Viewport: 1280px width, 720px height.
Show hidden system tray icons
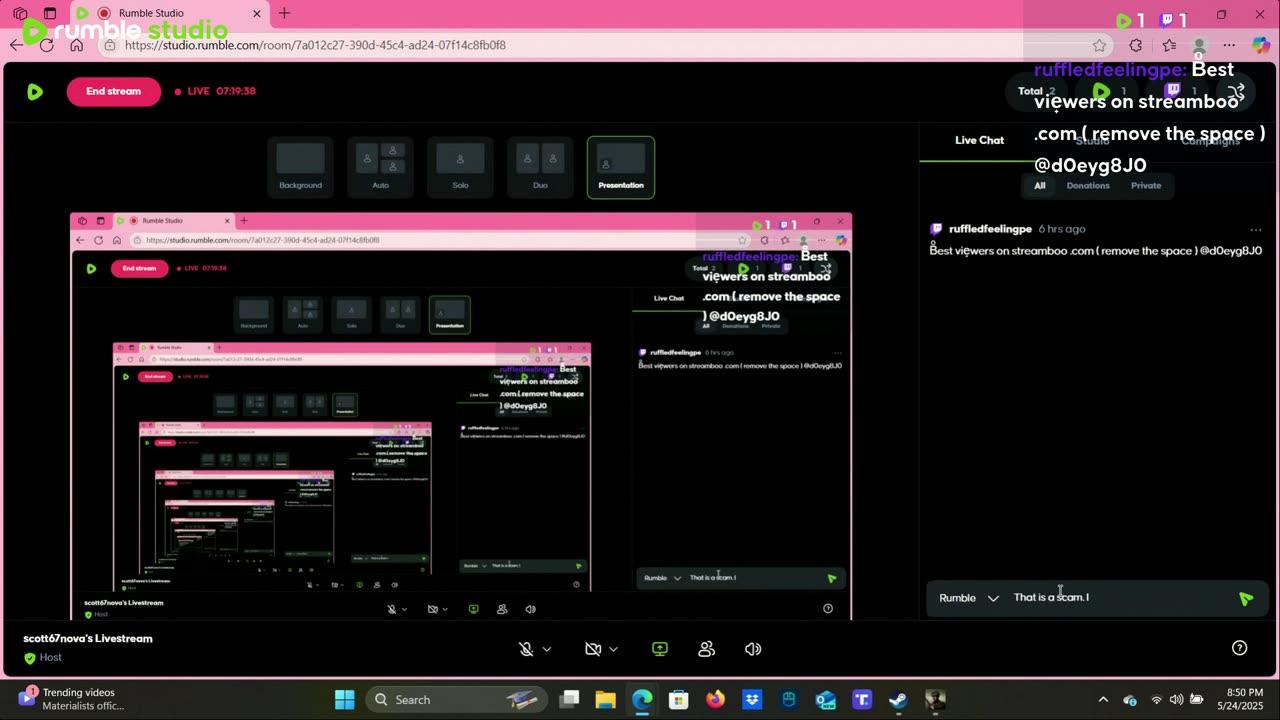tap(1103, 699)
